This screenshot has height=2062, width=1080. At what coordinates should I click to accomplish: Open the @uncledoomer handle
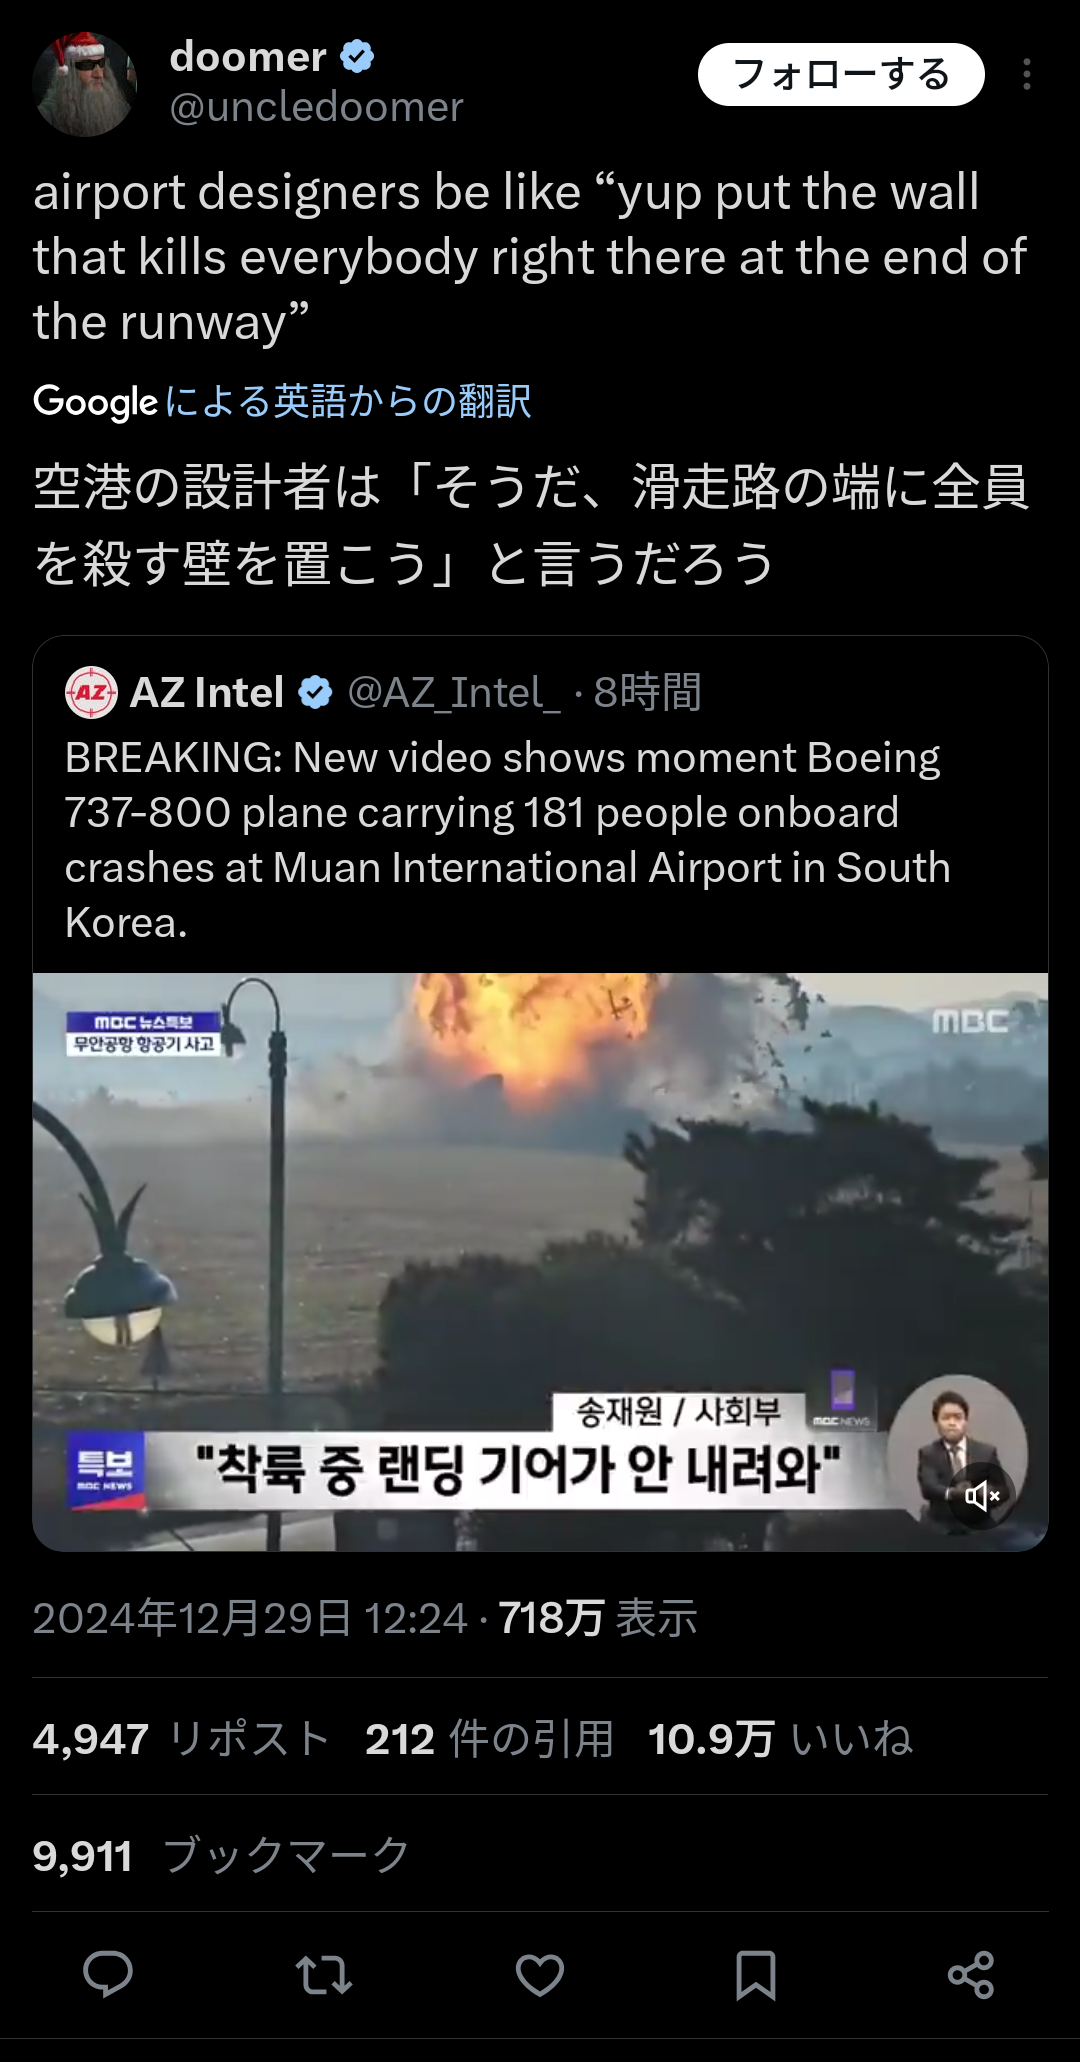(x=316, y=107)
